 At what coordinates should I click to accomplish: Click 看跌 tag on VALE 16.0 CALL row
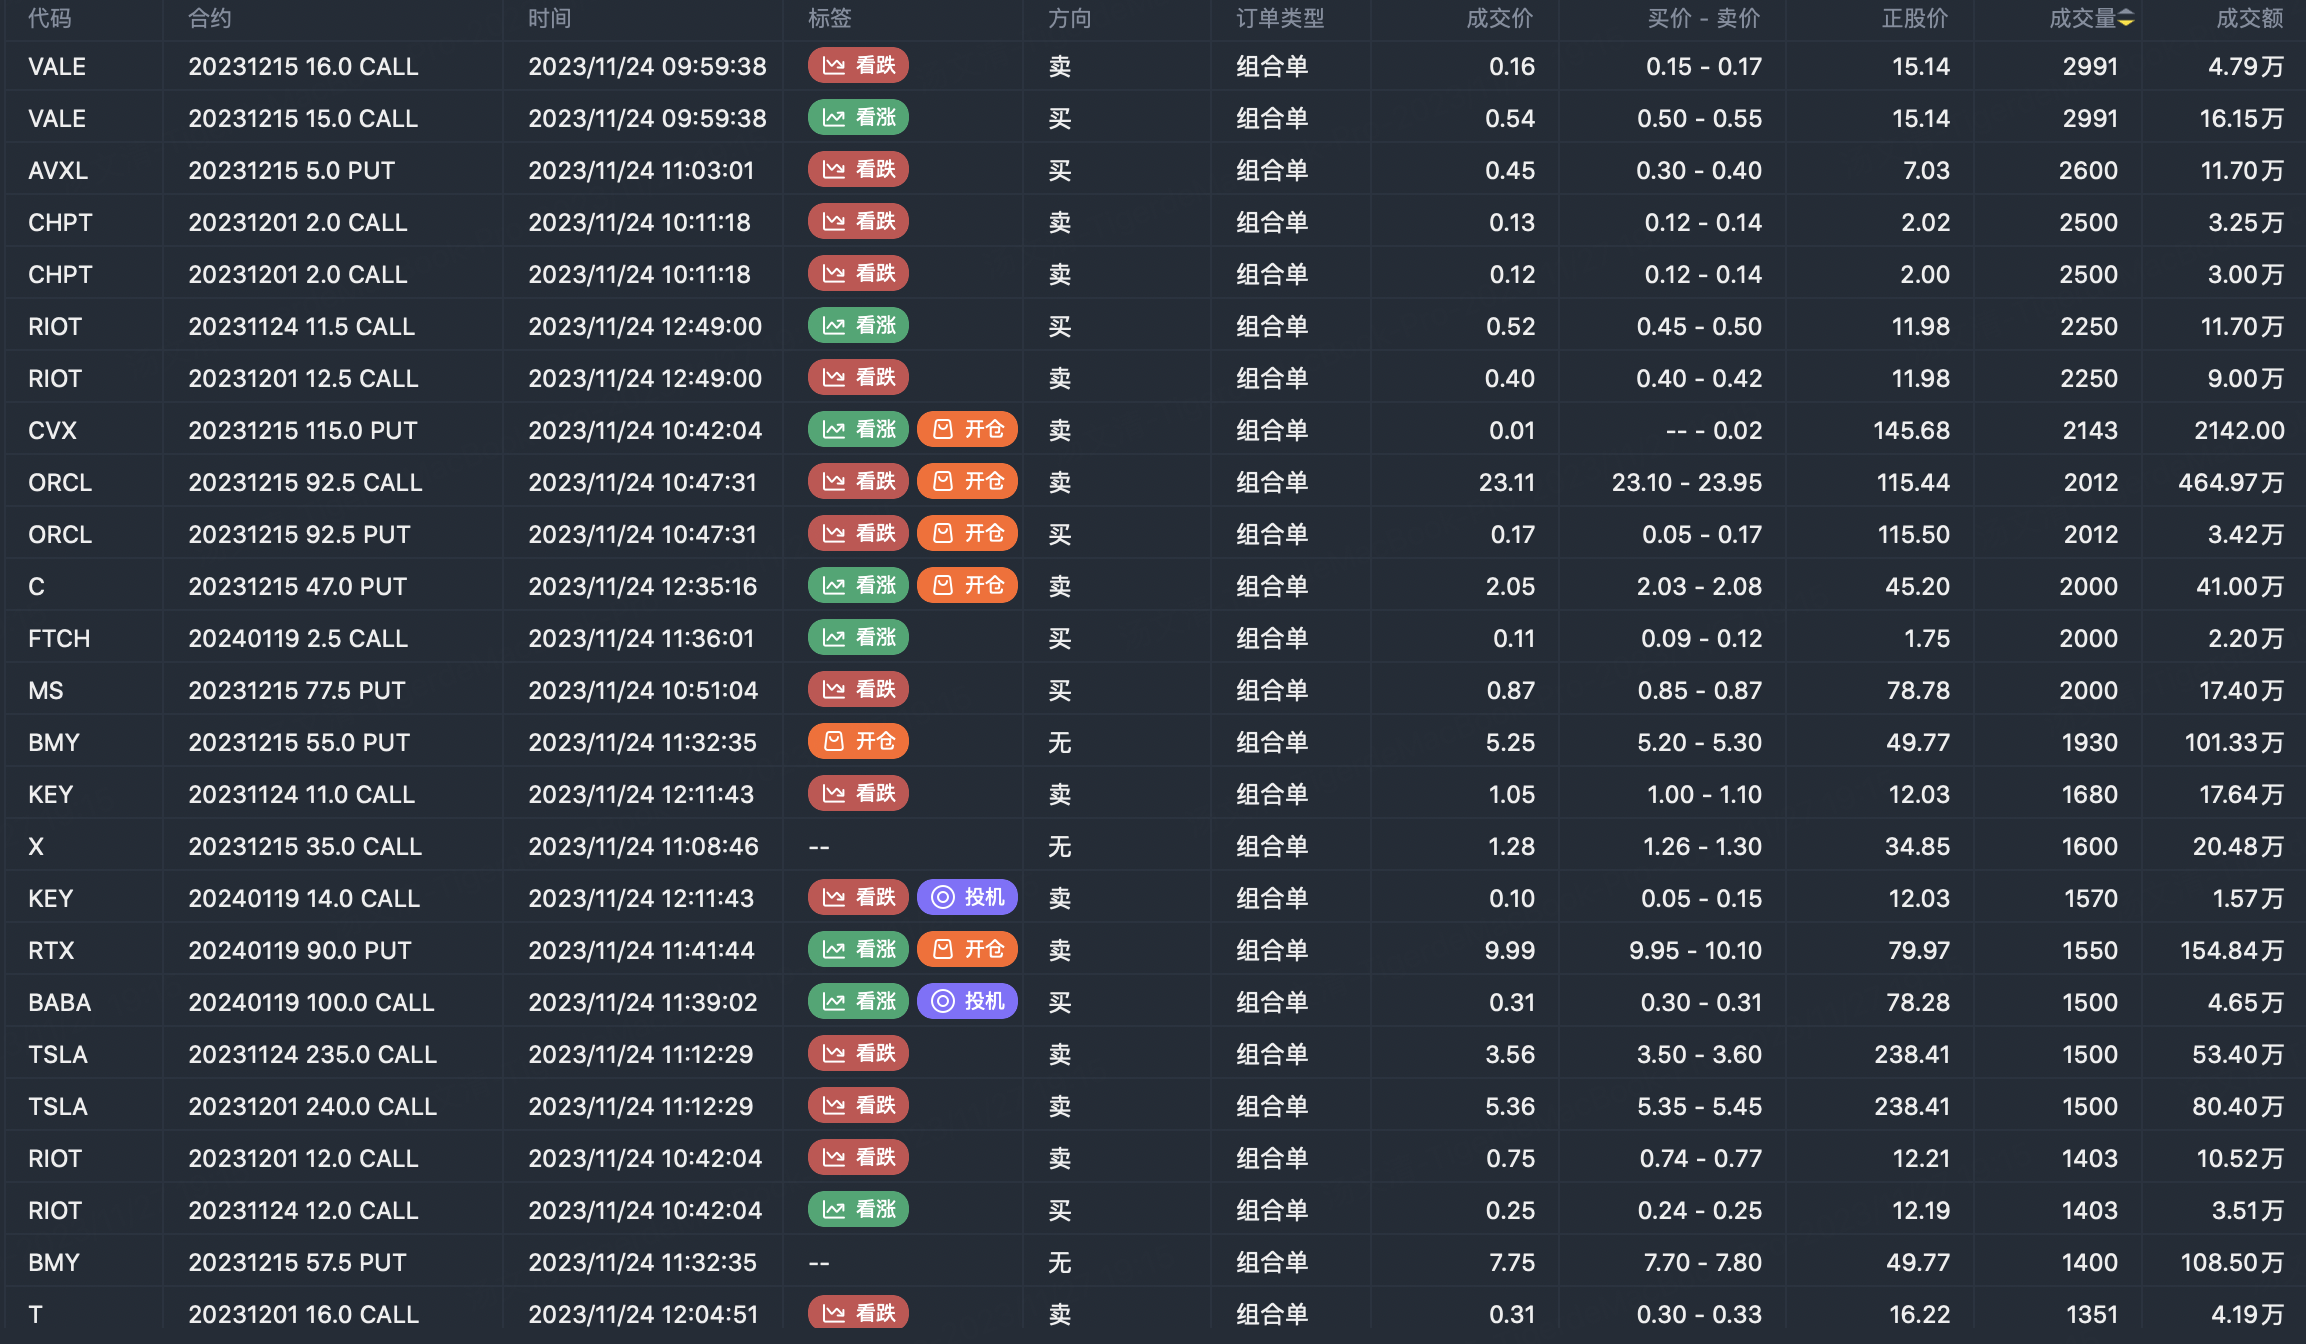[858, 66]
